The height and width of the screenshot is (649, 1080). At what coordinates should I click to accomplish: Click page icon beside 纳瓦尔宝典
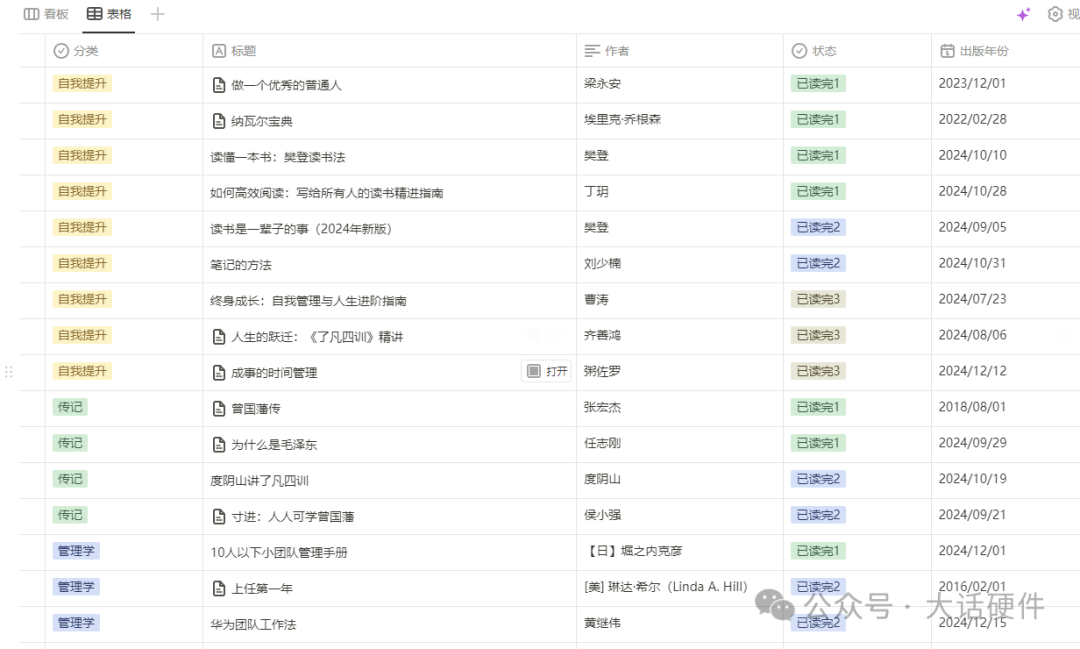click(219, 121)
